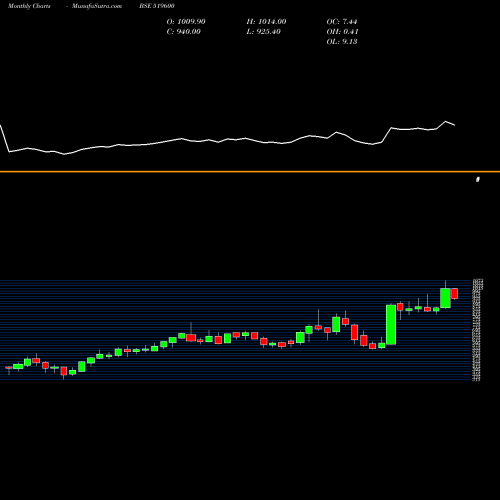Select the open value 'O: 1009.90'
Image resolution: width=500 pixels, height=500 pixels.
pos(186,22)
